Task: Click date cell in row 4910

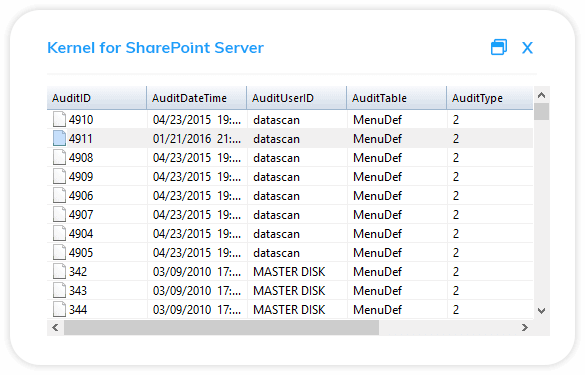Action: (197, 120)
